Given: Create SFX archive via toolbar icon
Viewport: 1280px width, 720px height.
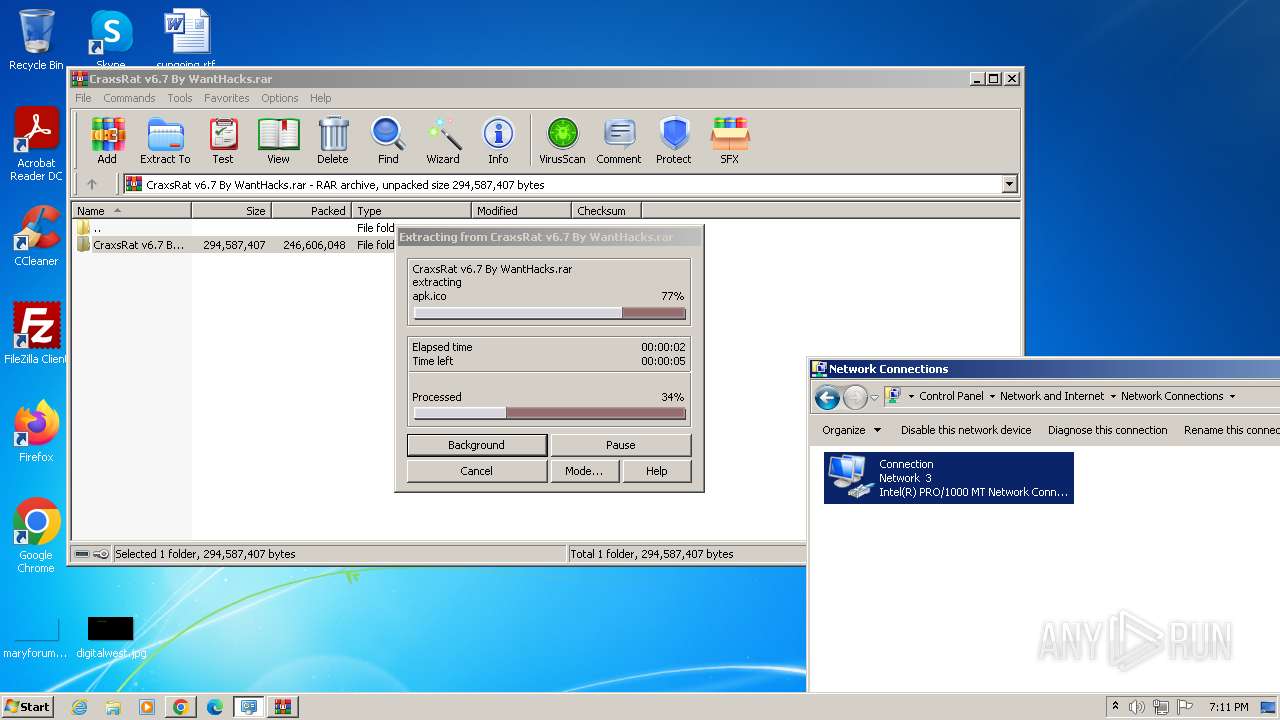Looking at the screenshot, I should tap(730, 140).
